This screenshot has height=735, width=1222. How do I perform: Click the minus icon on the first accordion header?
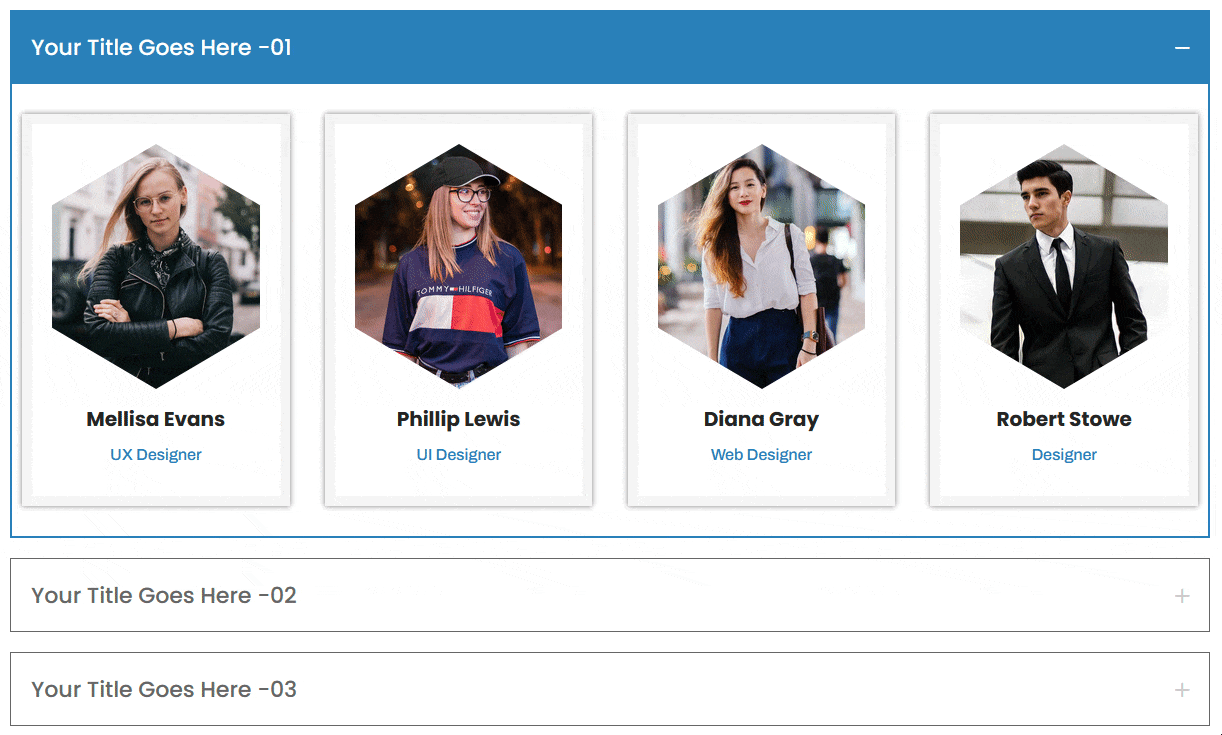click(x=1181, y=47)
